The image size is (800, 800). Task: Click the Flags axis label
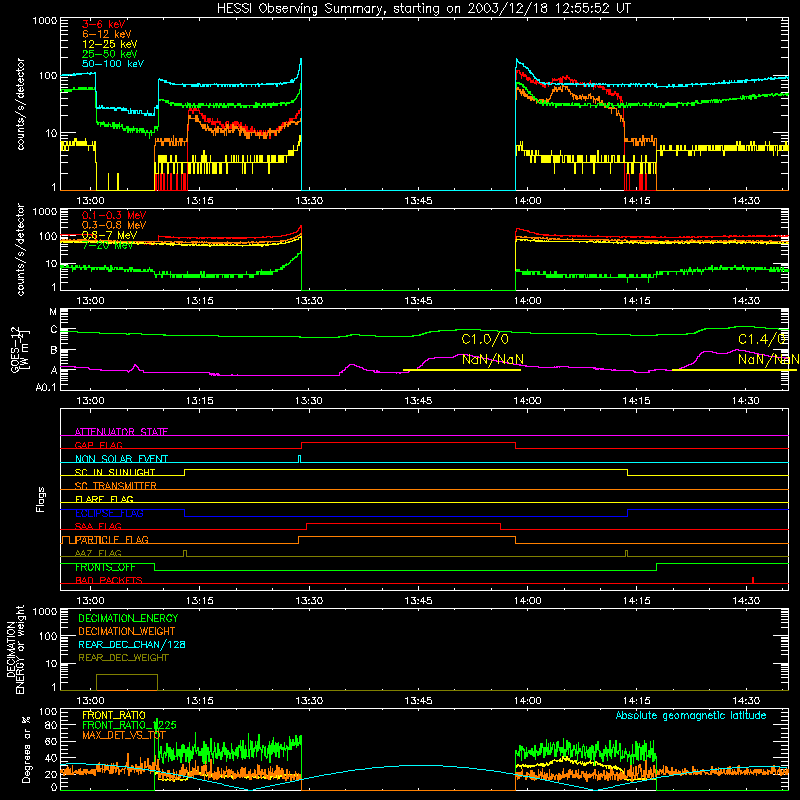(40, 499)
